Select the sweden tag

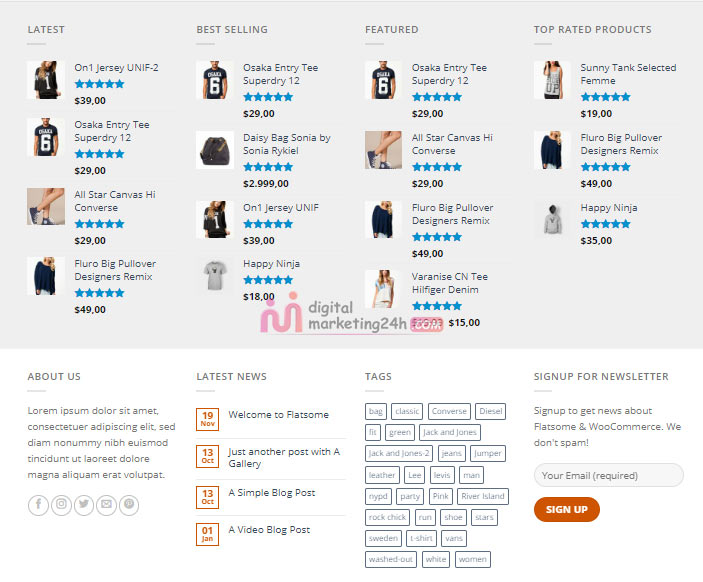click(383, 538)
